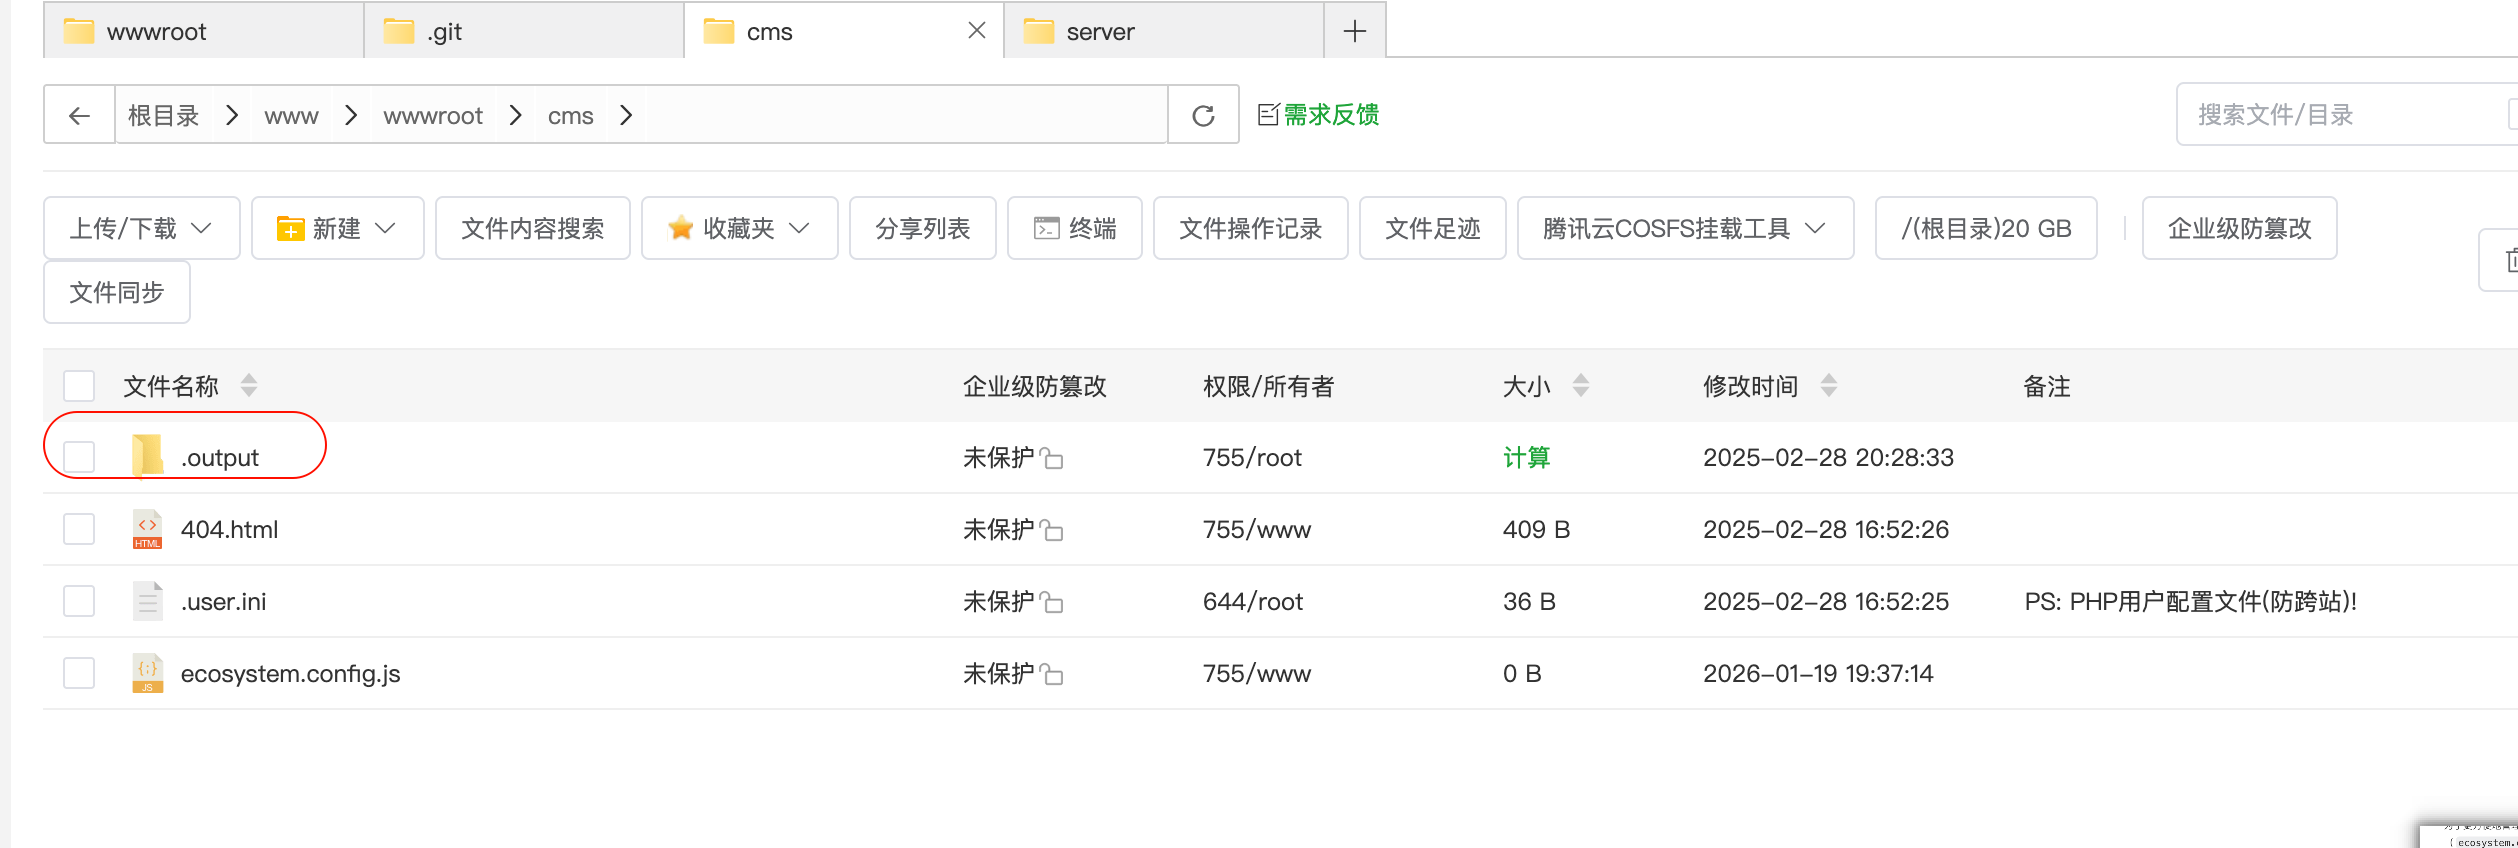Click 计算 size link for .output
The image size is (2518, 848).
click(1526, 457)
